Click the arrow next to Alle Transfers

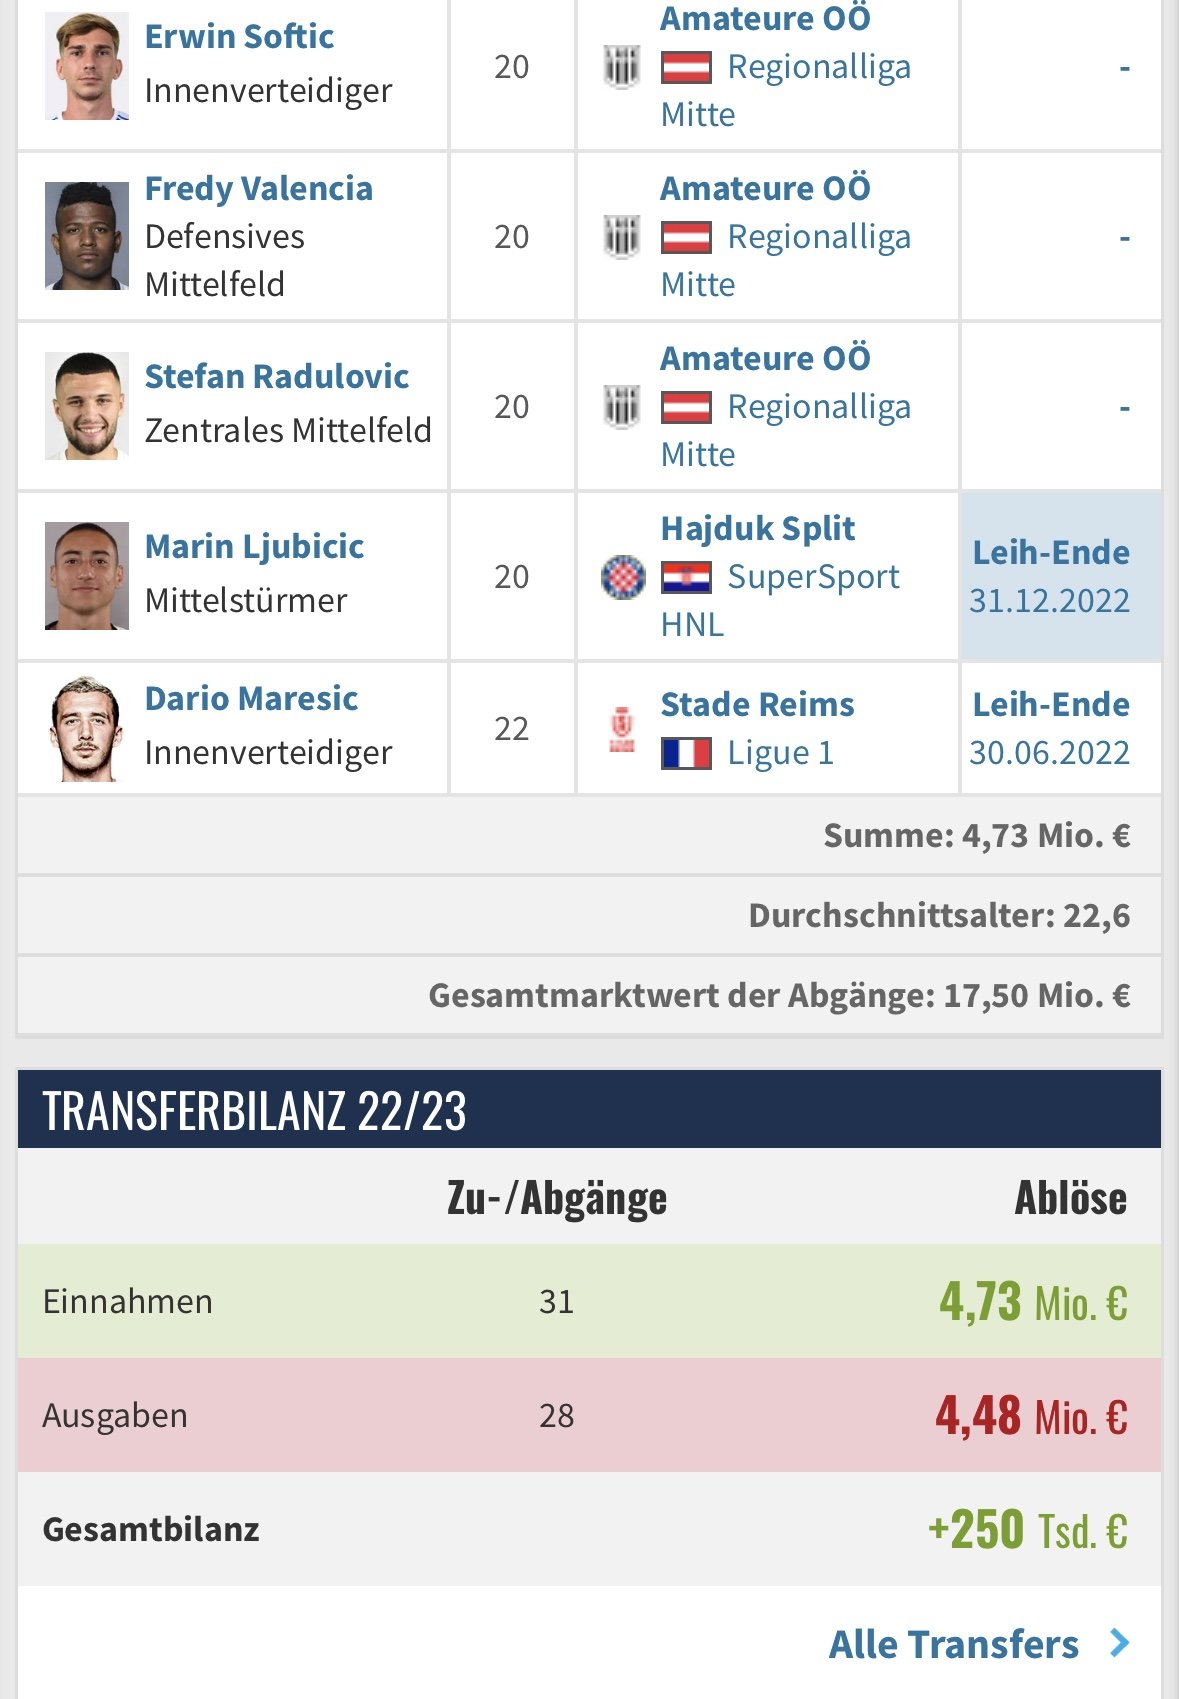coord(1120,1643)
